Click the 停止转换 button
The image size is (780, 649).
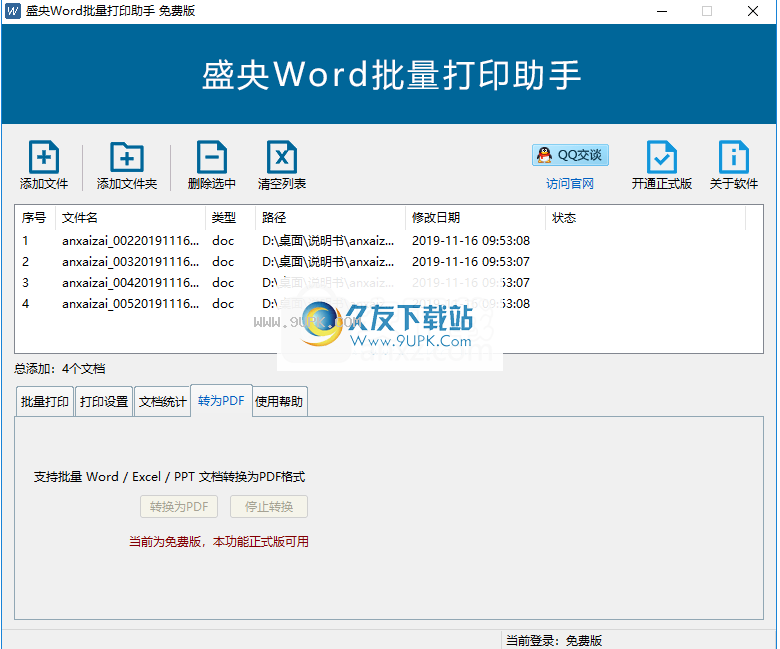(x=269, y=507)
